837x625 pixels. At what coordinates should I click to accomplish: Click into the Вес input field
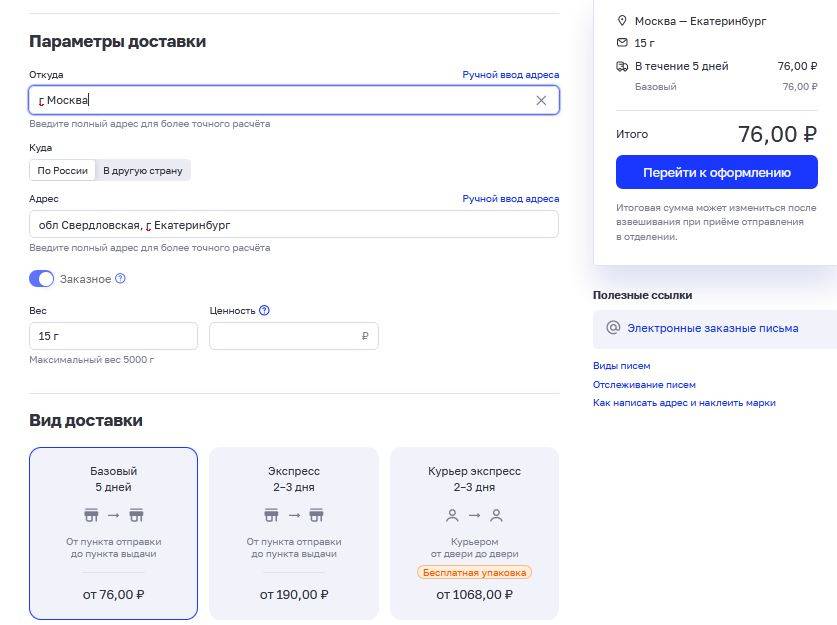(113, 336)
